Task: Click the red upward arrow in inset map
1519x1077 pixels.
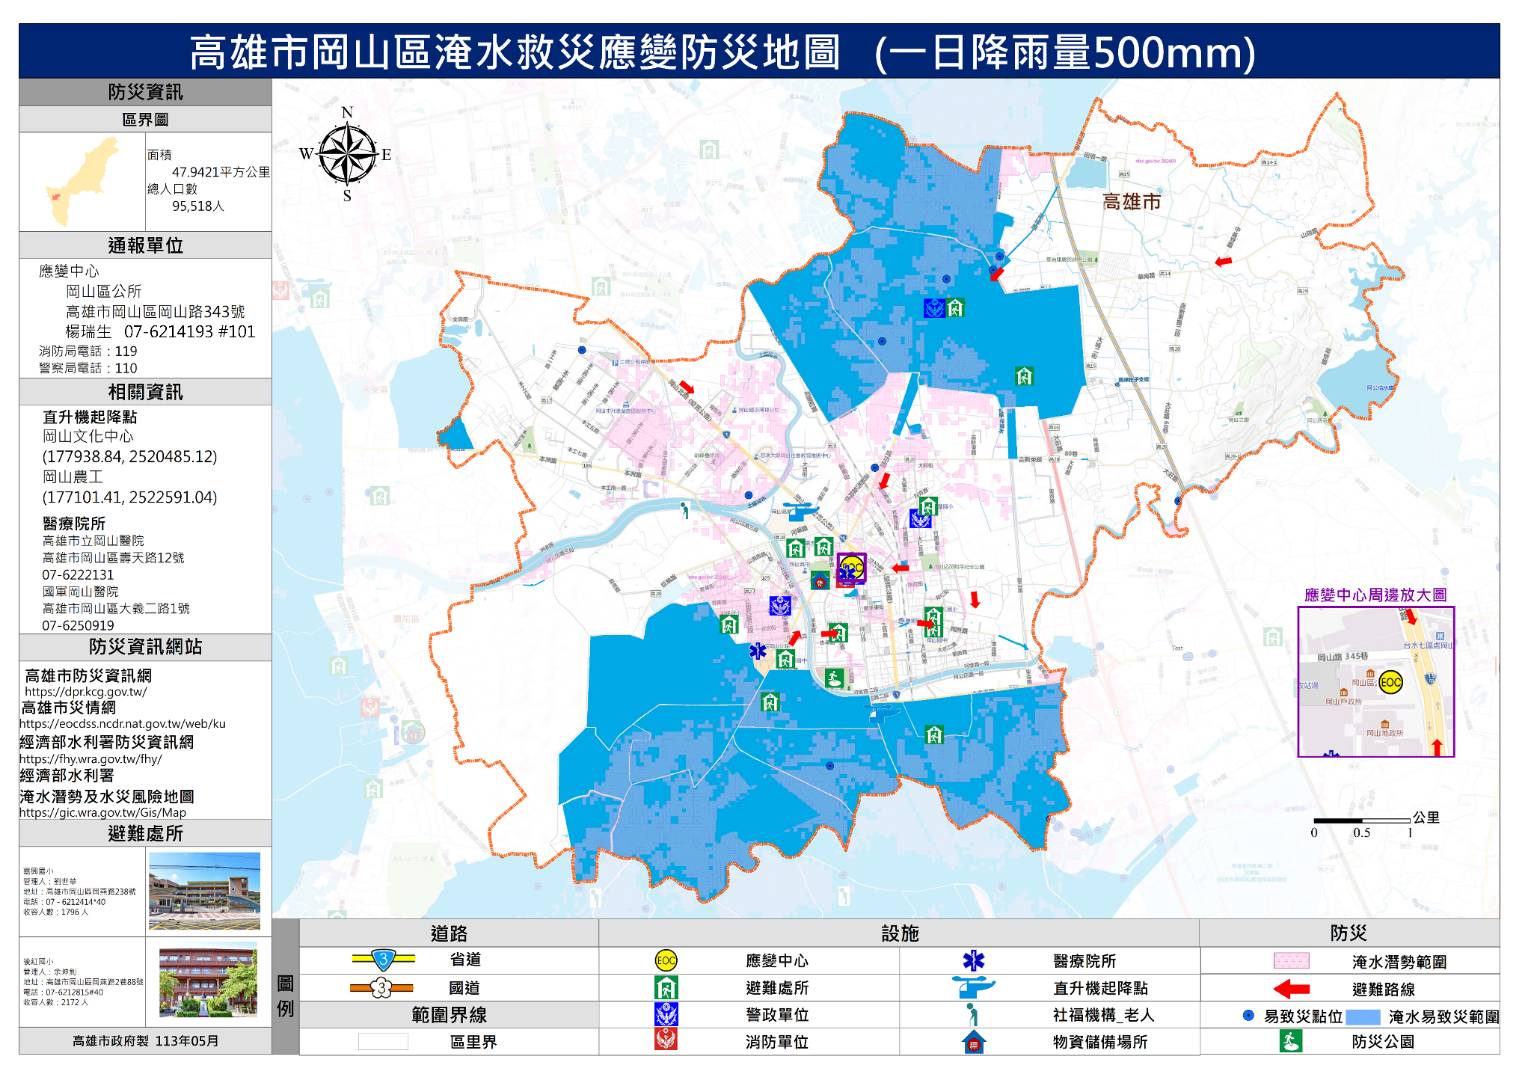Action: [1438, 746]
